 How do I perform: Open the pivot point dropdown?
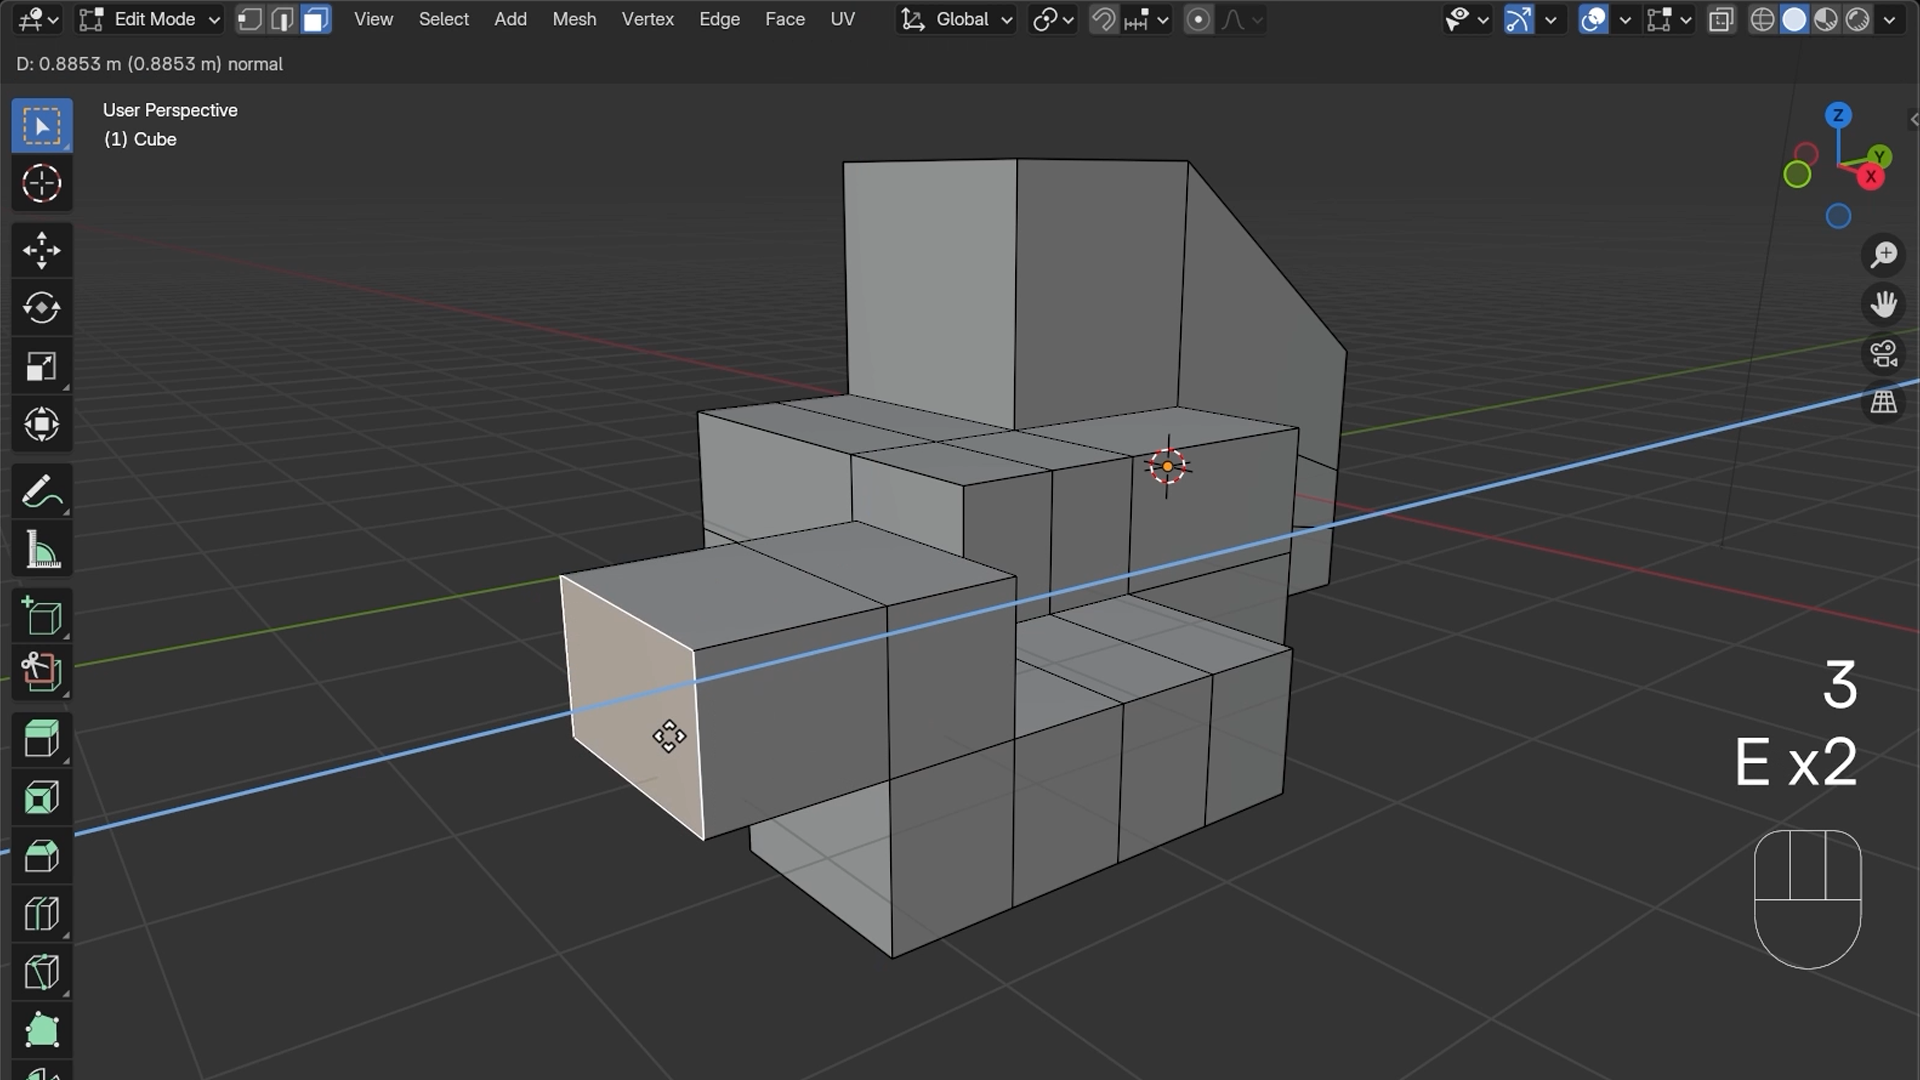[1053, 19]
